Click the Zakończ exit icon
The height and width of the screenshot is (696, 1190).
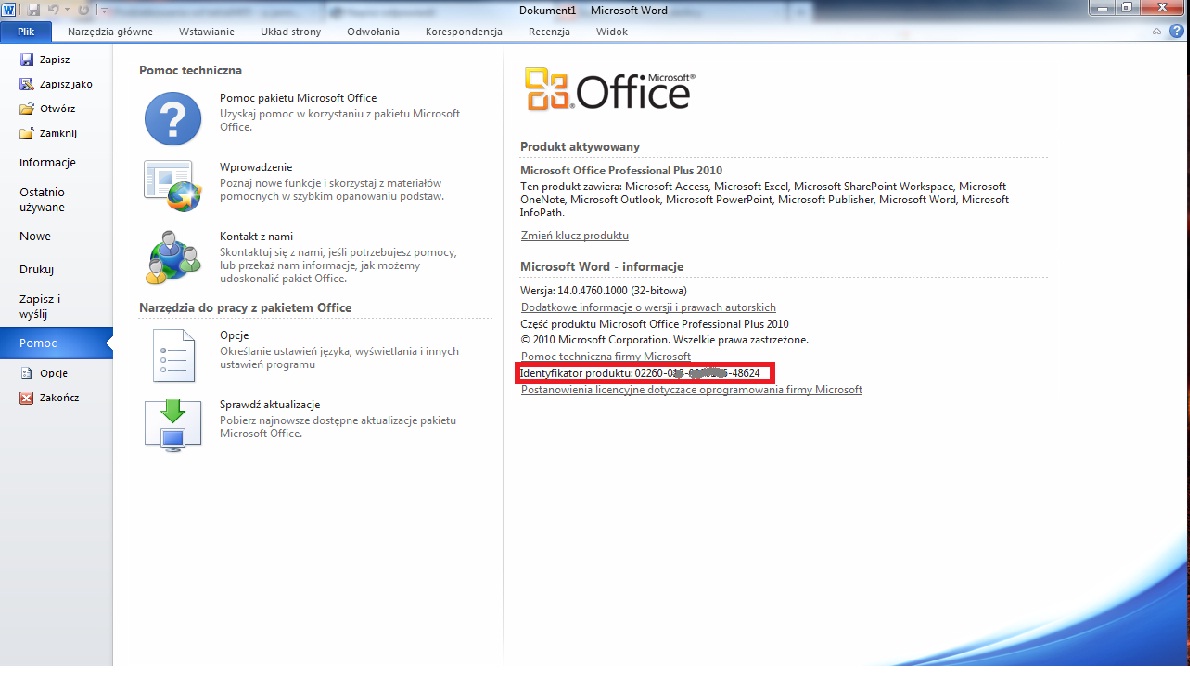pos(27,398)
